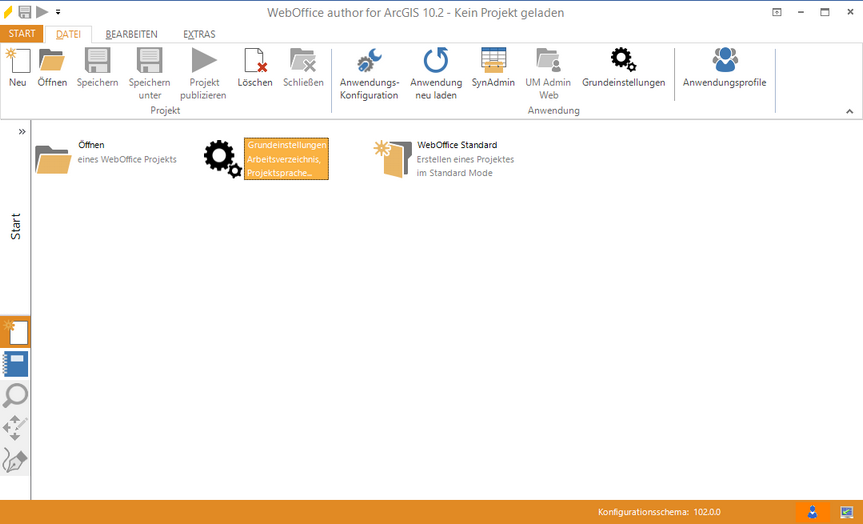The height and width of the screenshot is (524, 863).
Task: Click quick access save icon in title bar
Action: pos(25,12)
